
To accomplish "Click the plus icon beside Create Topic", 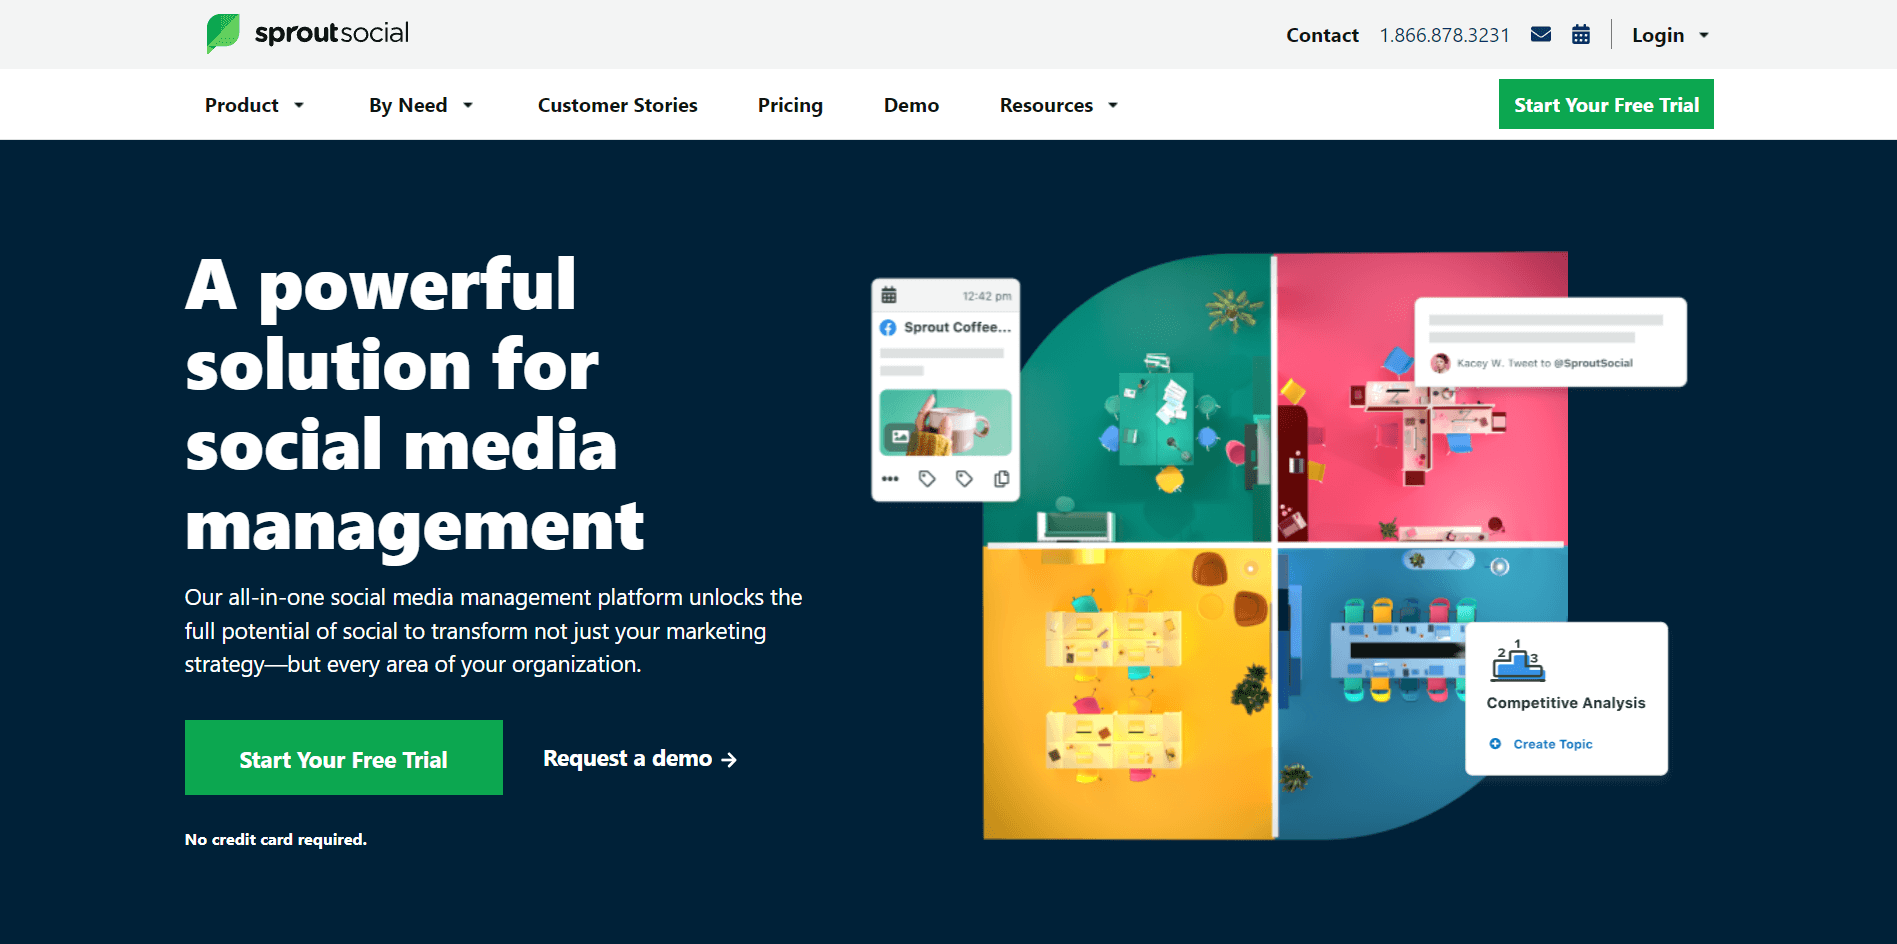I will [x=1495, y=744].
